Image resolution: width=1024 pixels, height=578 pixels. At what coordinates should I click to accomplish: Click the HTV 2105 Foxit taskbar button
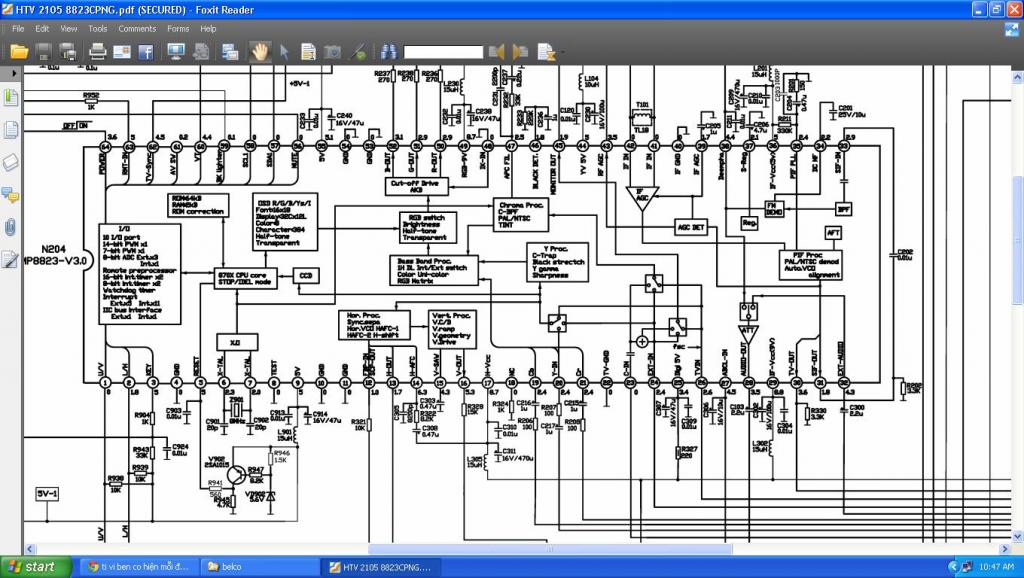(x=380, y=567)
